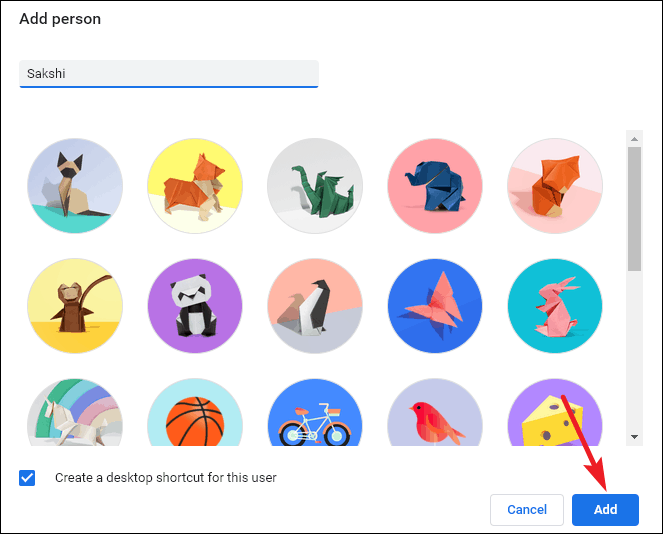Pick the bicycle avatar
Viewport: 663px width, 534px height.
(x=315, y=412)
